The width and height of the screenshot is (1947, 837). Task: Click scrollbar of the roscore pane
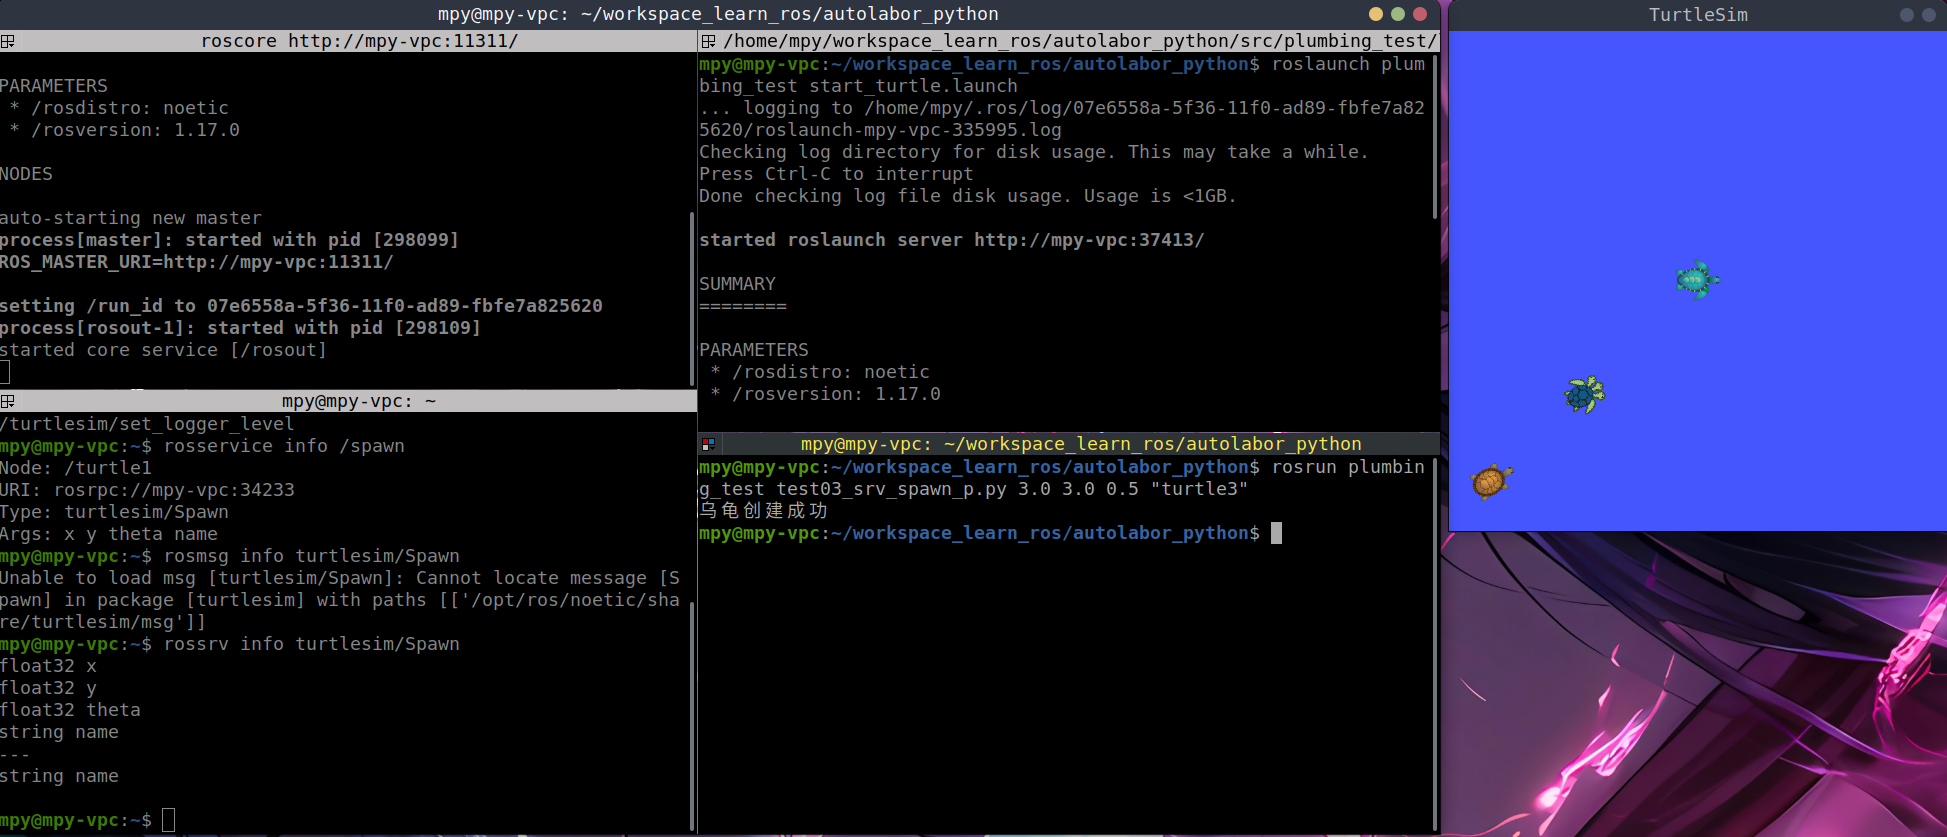point(692,298)
